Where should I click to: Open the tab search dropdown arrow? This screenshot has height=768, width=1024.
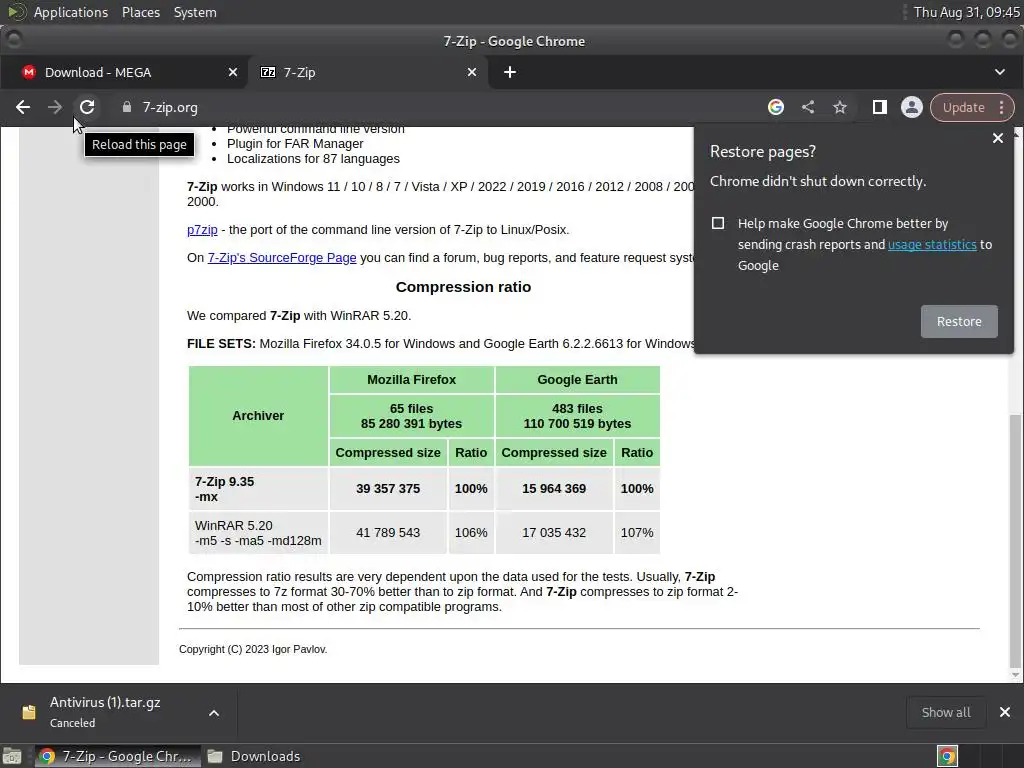(1000, 72)
